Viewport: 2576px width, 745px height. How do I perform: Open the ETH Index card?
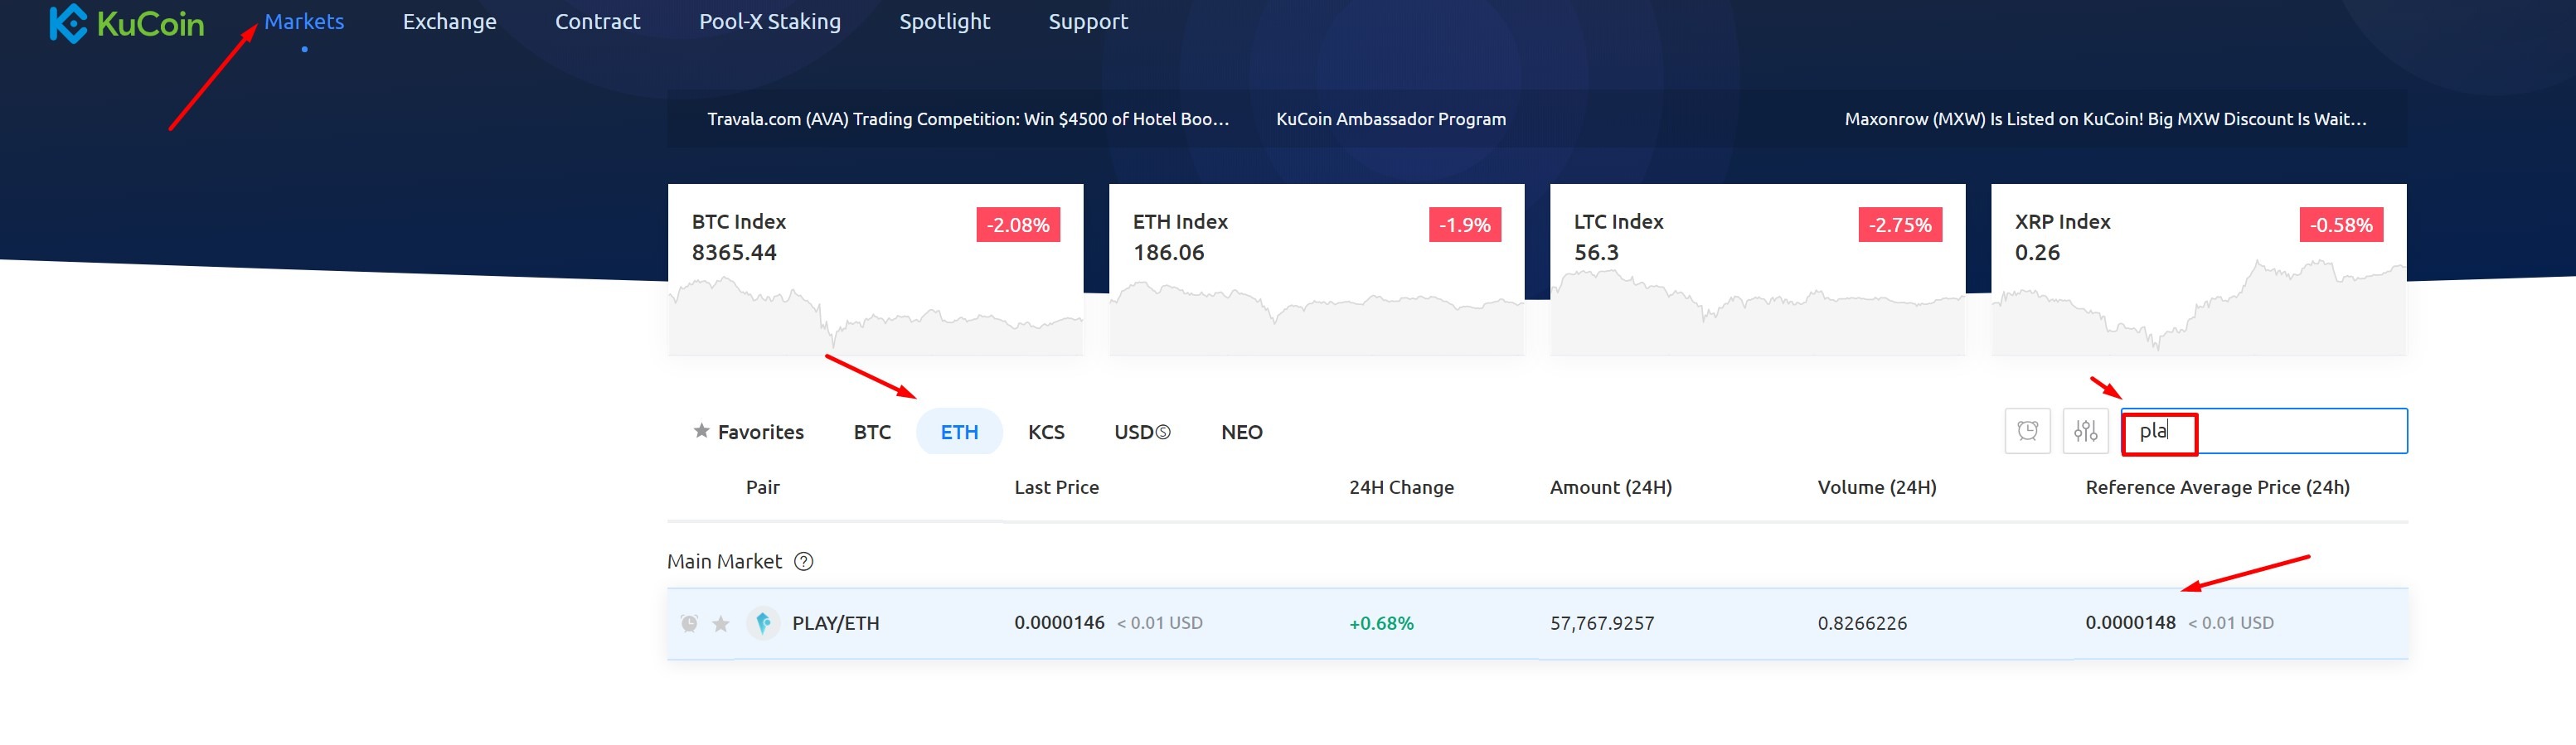coord(1316,269)
